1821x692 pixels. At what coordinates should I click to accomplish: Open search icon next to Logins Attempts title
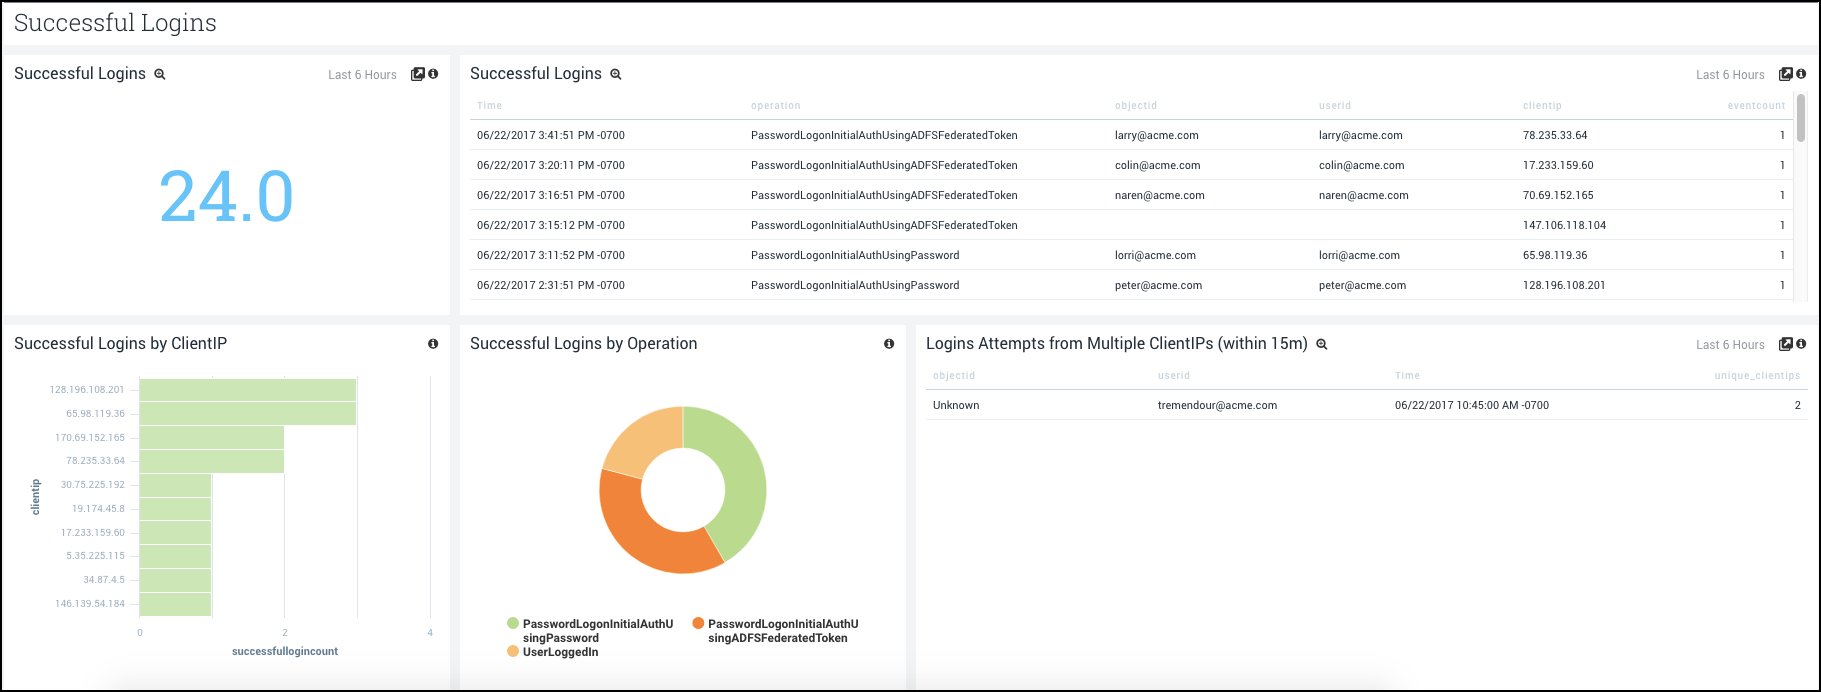pyautogui.click(x=1321, y=344)
